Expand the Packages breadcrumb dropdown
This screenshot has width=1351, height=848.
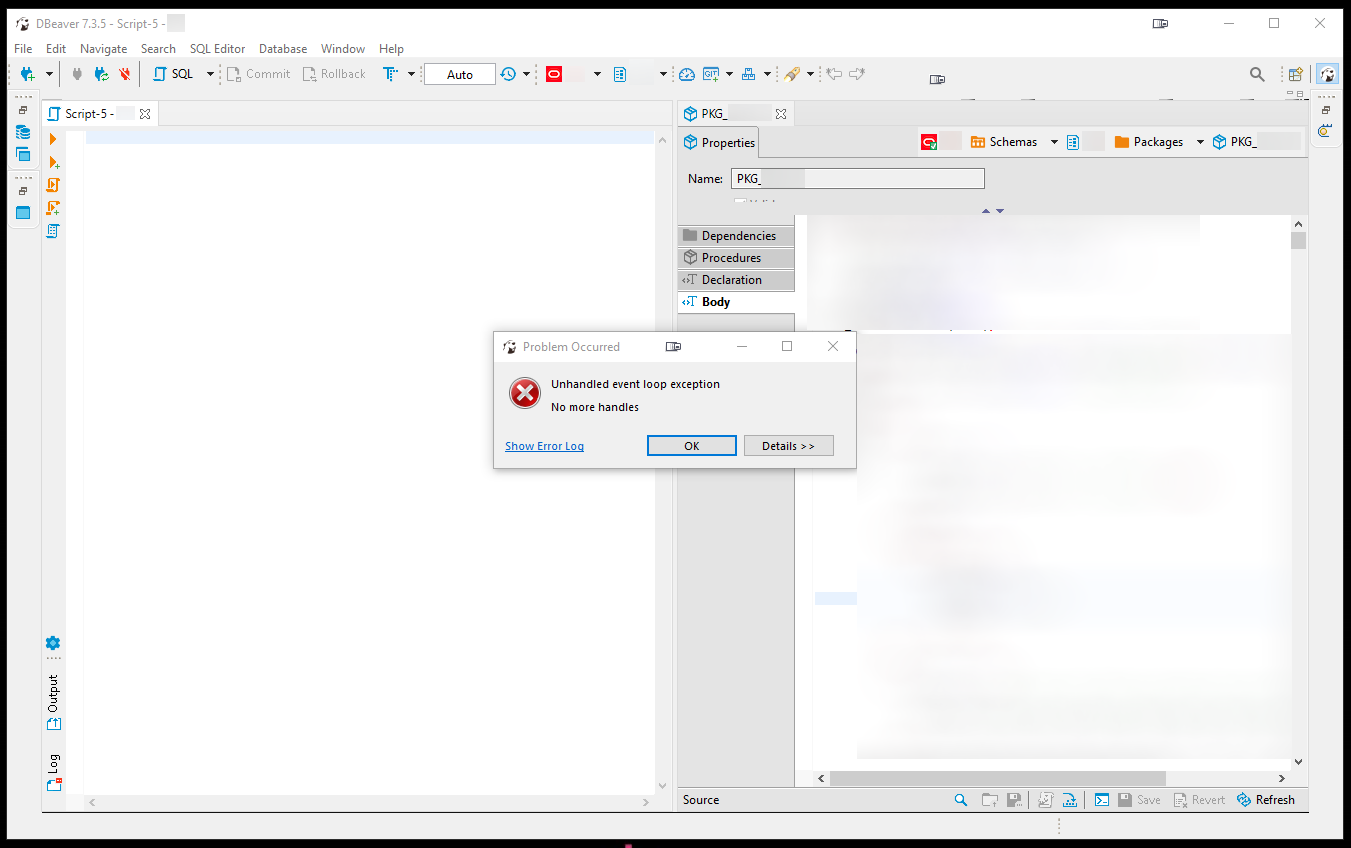point(1200,141)
